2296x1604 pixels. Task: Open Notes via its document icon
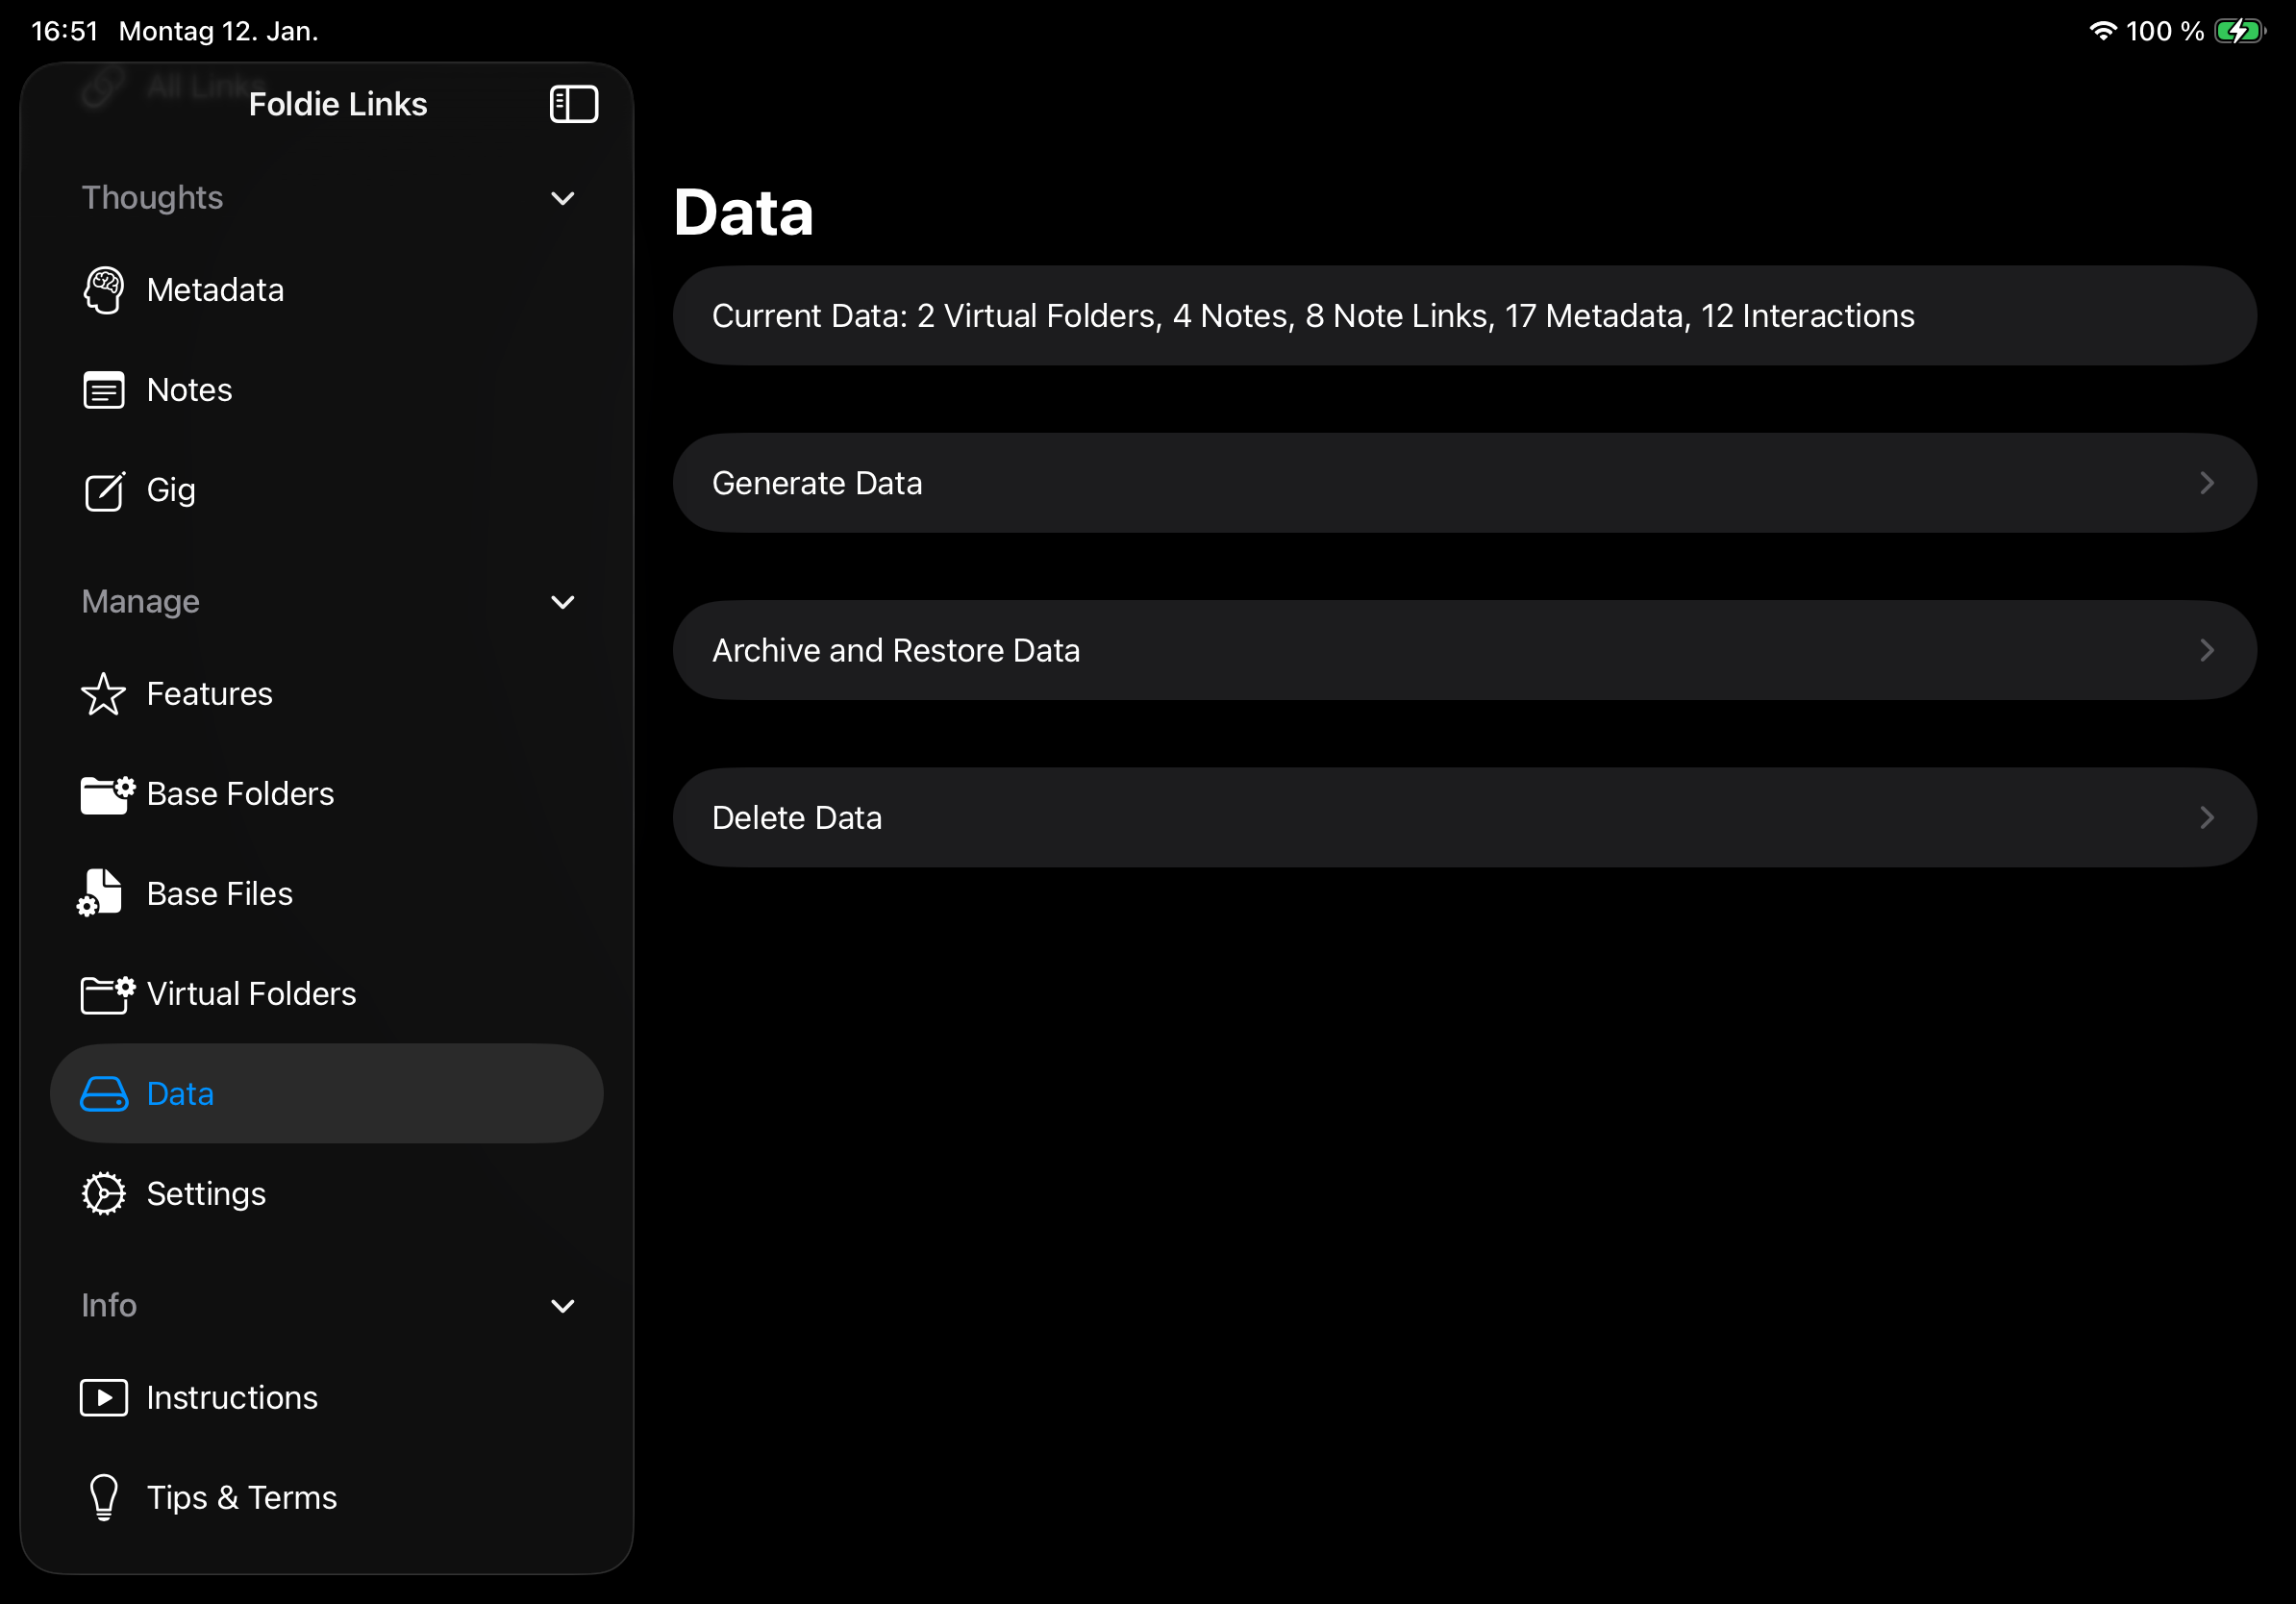pos(103,390)
